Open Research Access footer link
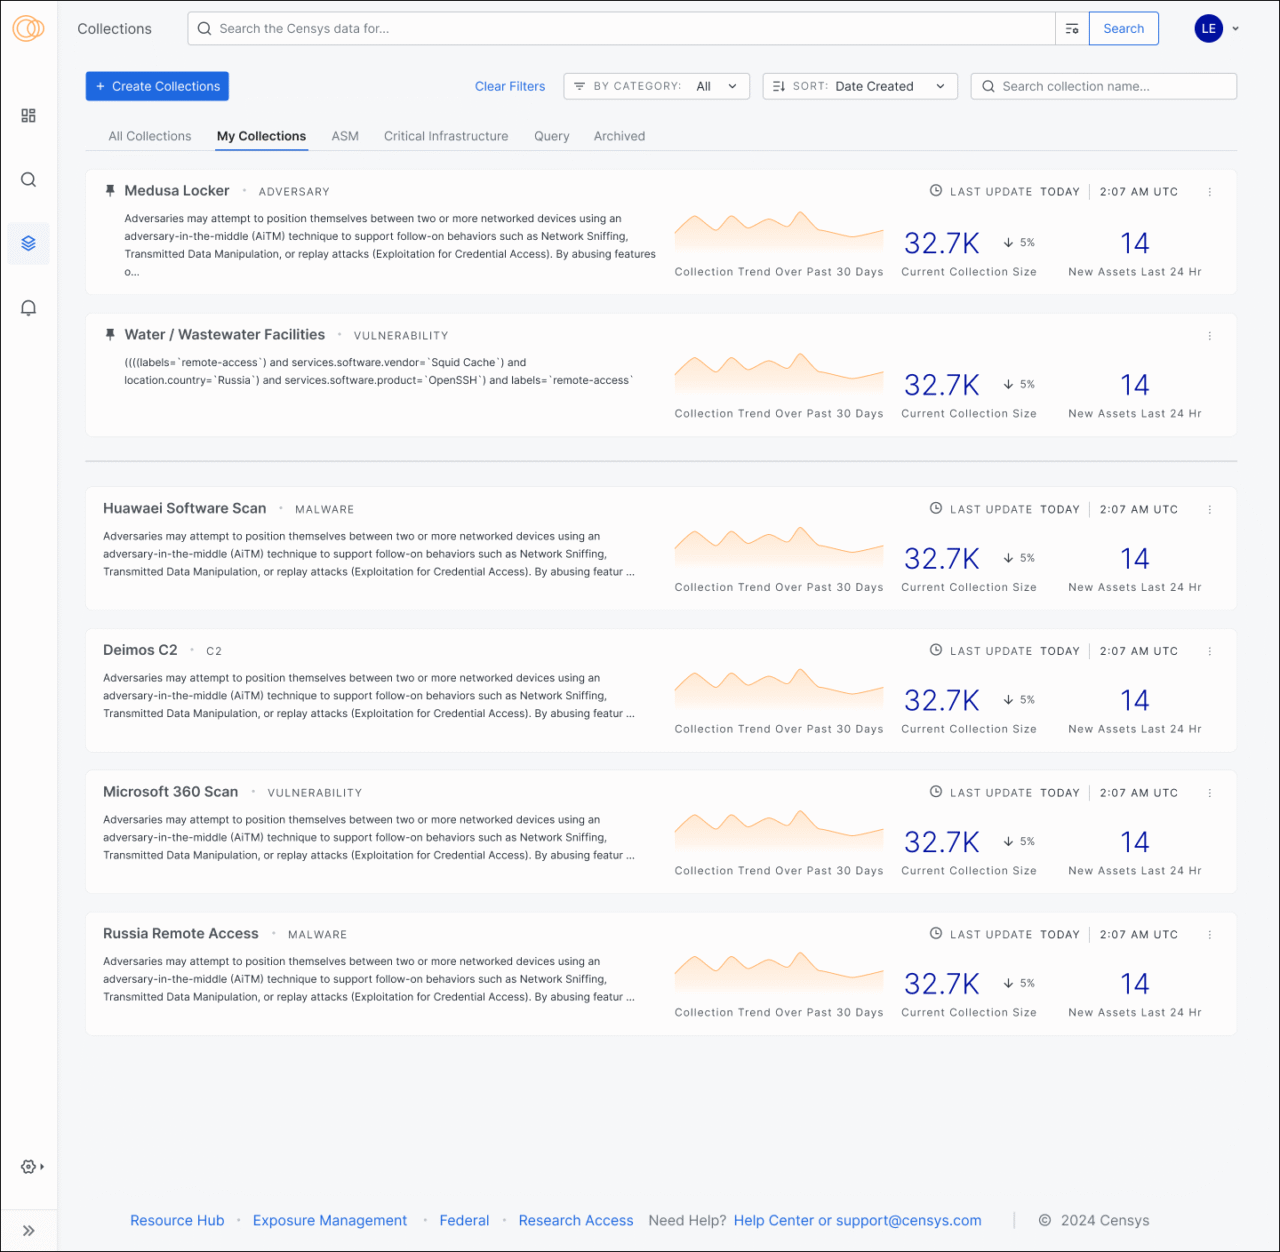The image size is (1280, 1252). click(576, 1221)
